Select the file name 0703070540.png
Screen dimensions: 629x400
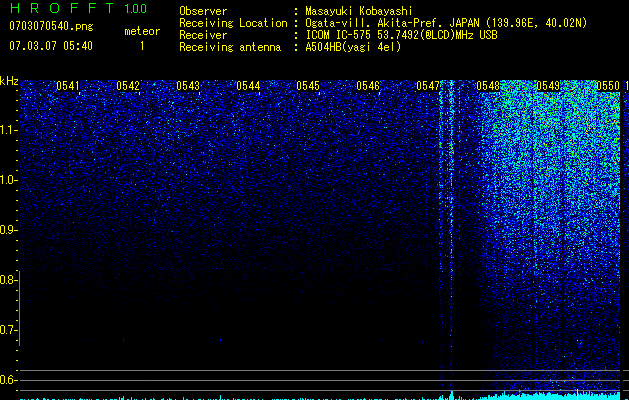pyautogui.click(x=51, y=26)
